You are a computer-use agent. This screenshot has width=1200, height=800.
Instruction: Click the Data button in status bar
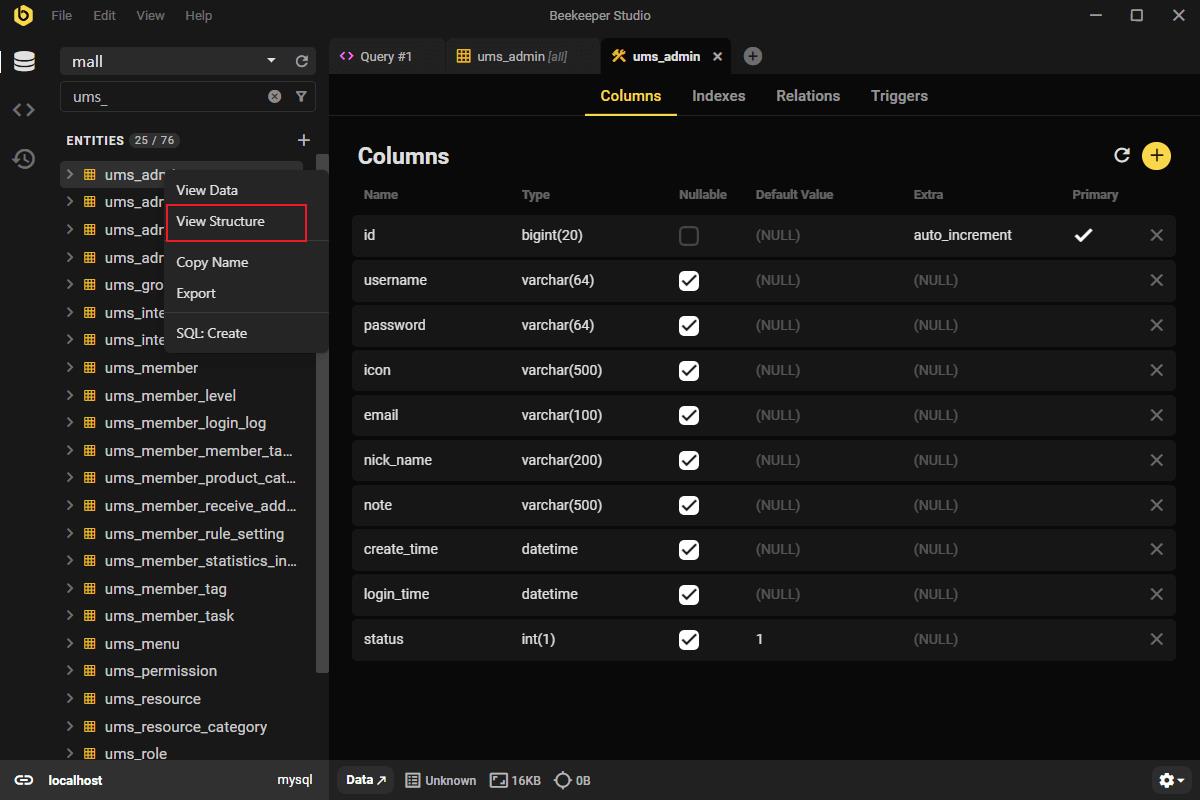pos(366,780)
